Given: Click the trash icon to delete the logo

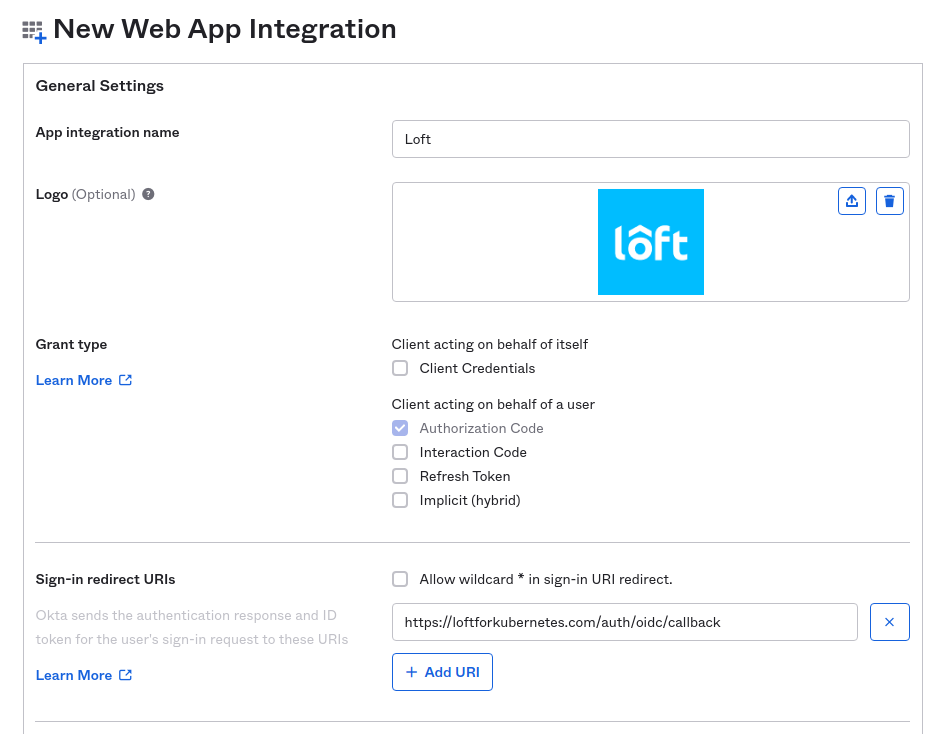Looking at the screenshot, I should point(889,200).
